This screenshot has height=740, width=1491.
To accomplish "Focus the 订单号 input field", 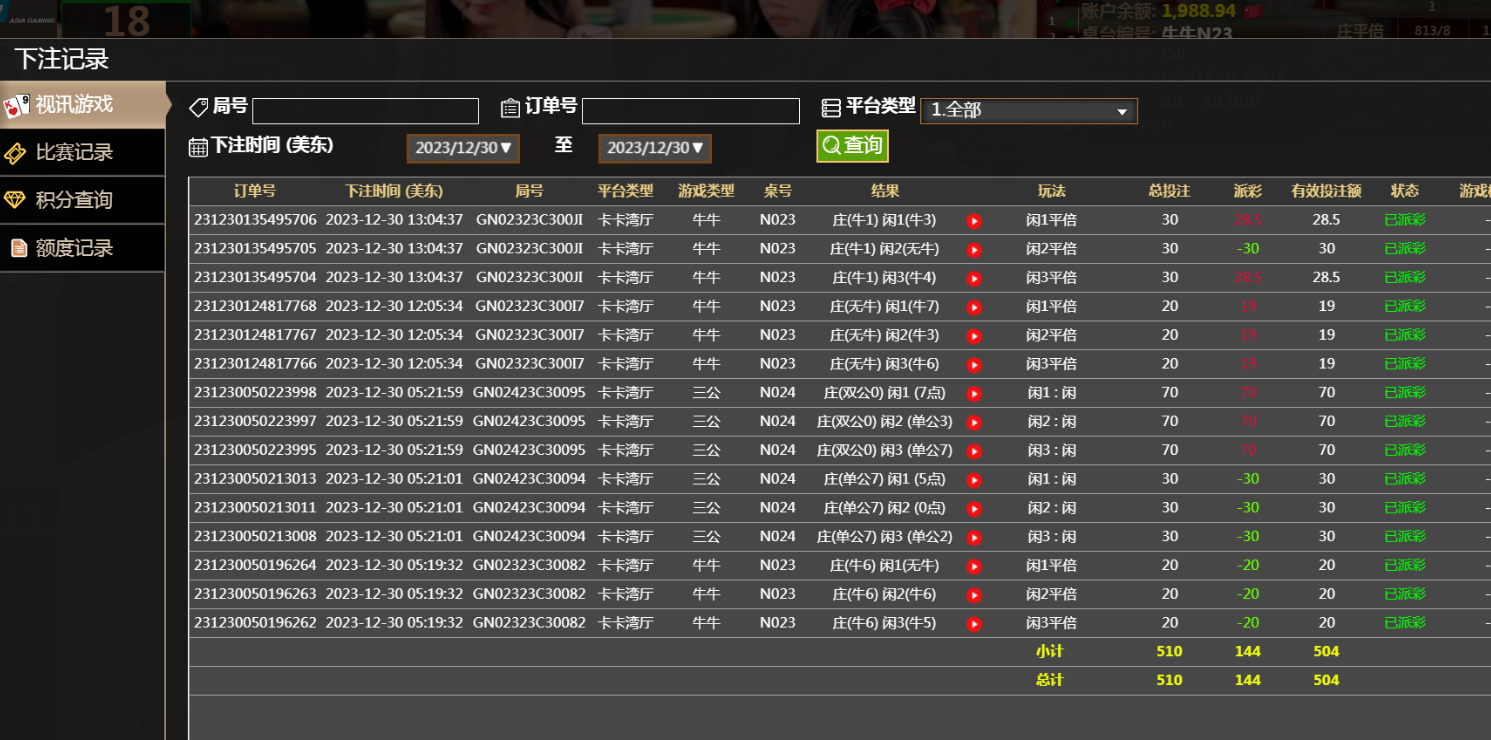I will pyautogui.click(x=691, y=111).
